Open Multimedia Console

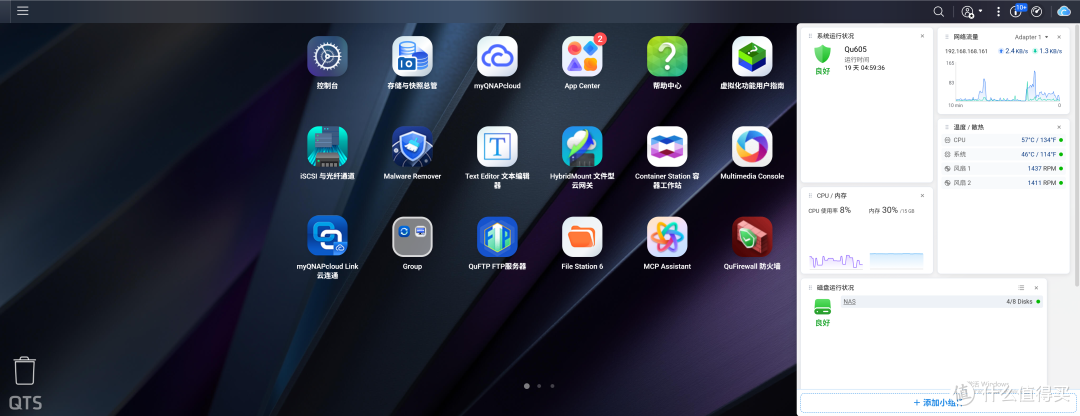coord(752,146)
